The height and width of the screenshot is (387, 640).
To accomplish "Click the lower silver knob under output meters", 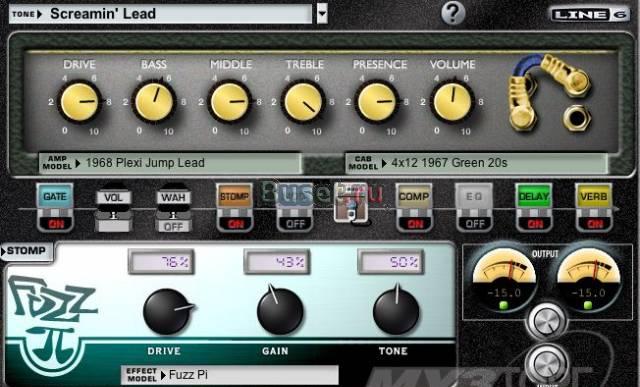I will pyautogui.click(x=547, y=364).
